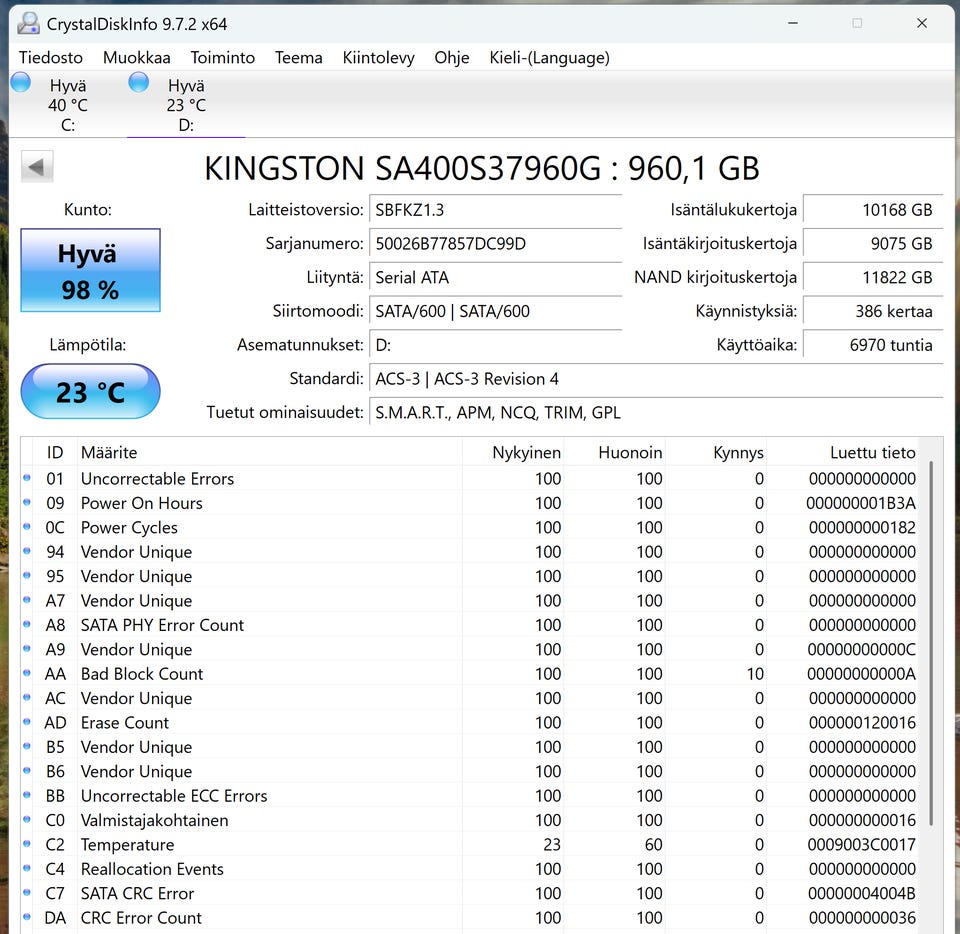960x934 pixels.
Task: Click status dot beside Uncorrectable Errors row
Action: (27, 479)
